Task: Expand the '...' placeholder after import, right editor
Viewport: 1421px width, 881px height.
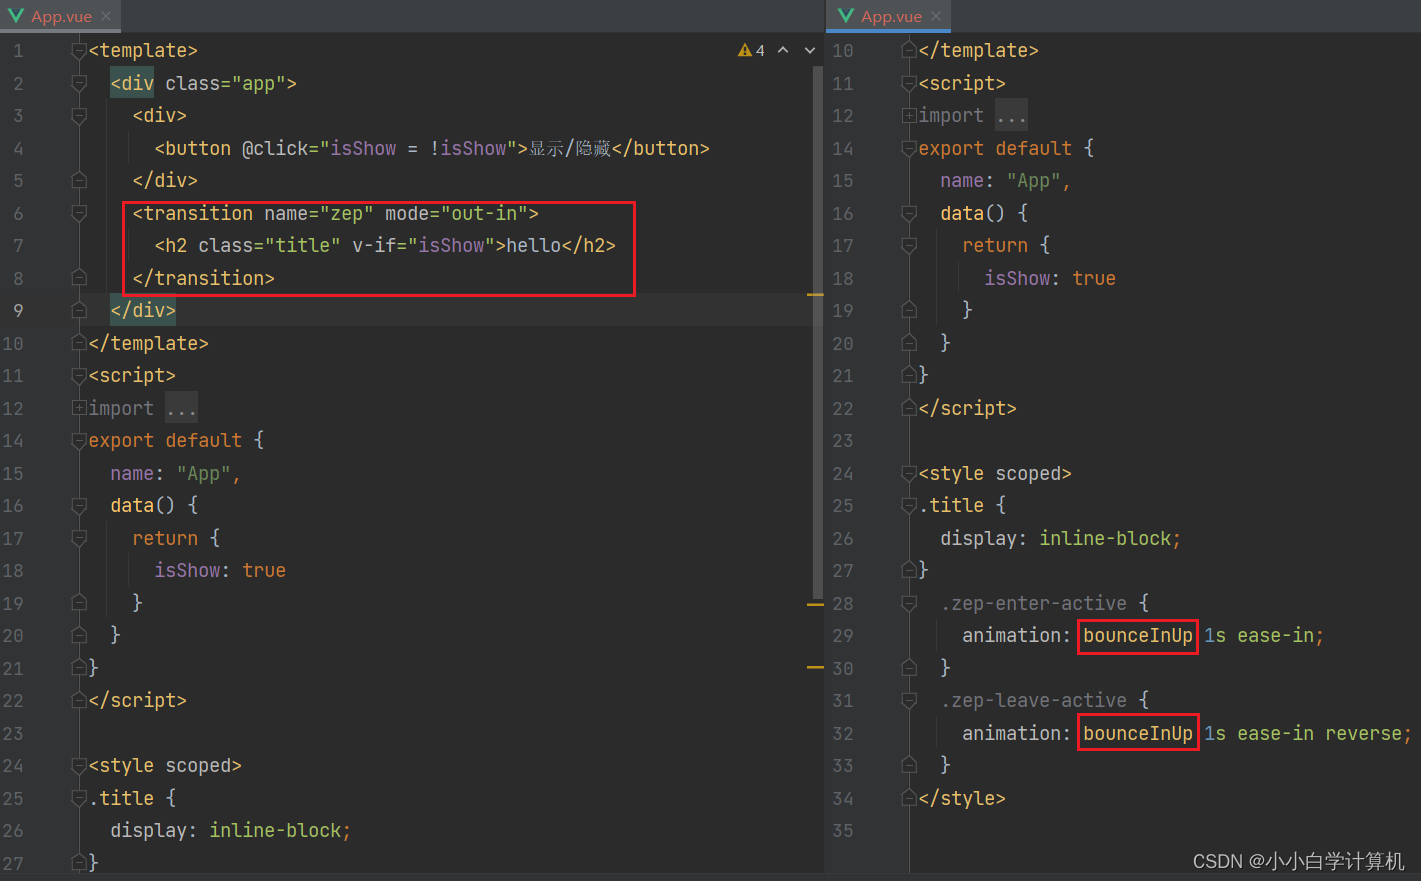Action: 1012,116
